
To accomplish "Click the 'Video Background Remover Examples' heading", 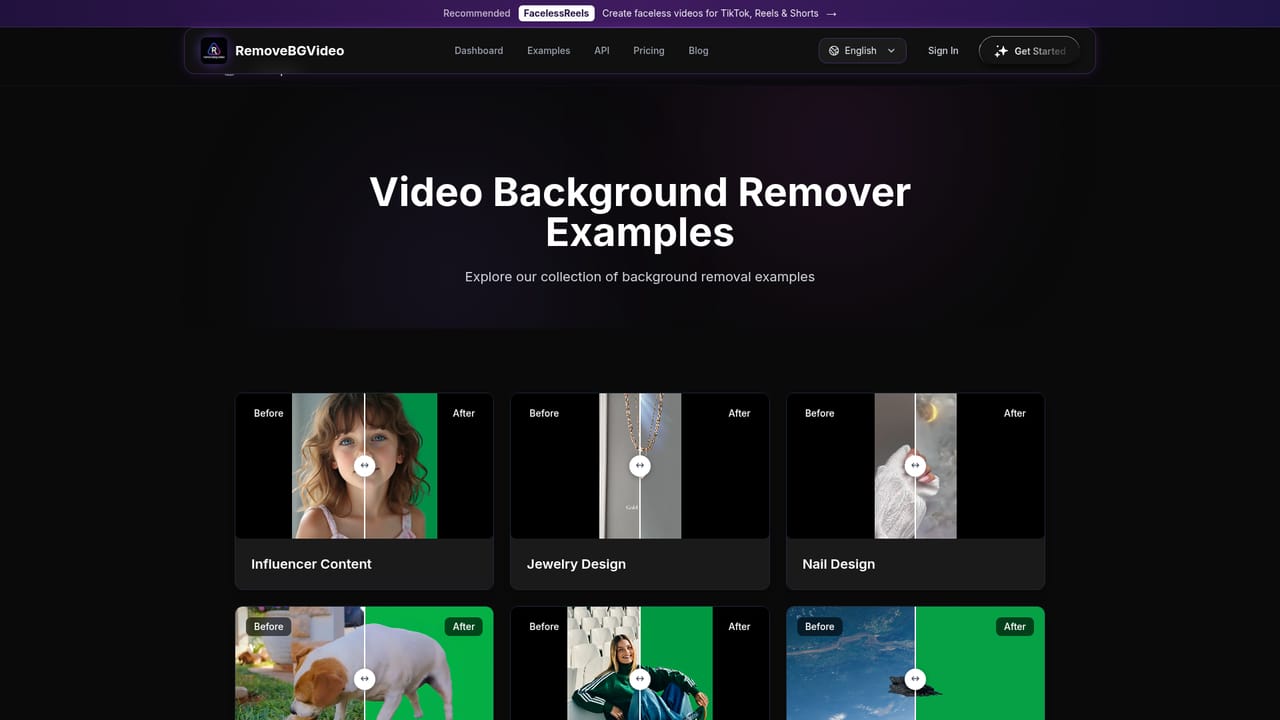I will click(640, 212).
